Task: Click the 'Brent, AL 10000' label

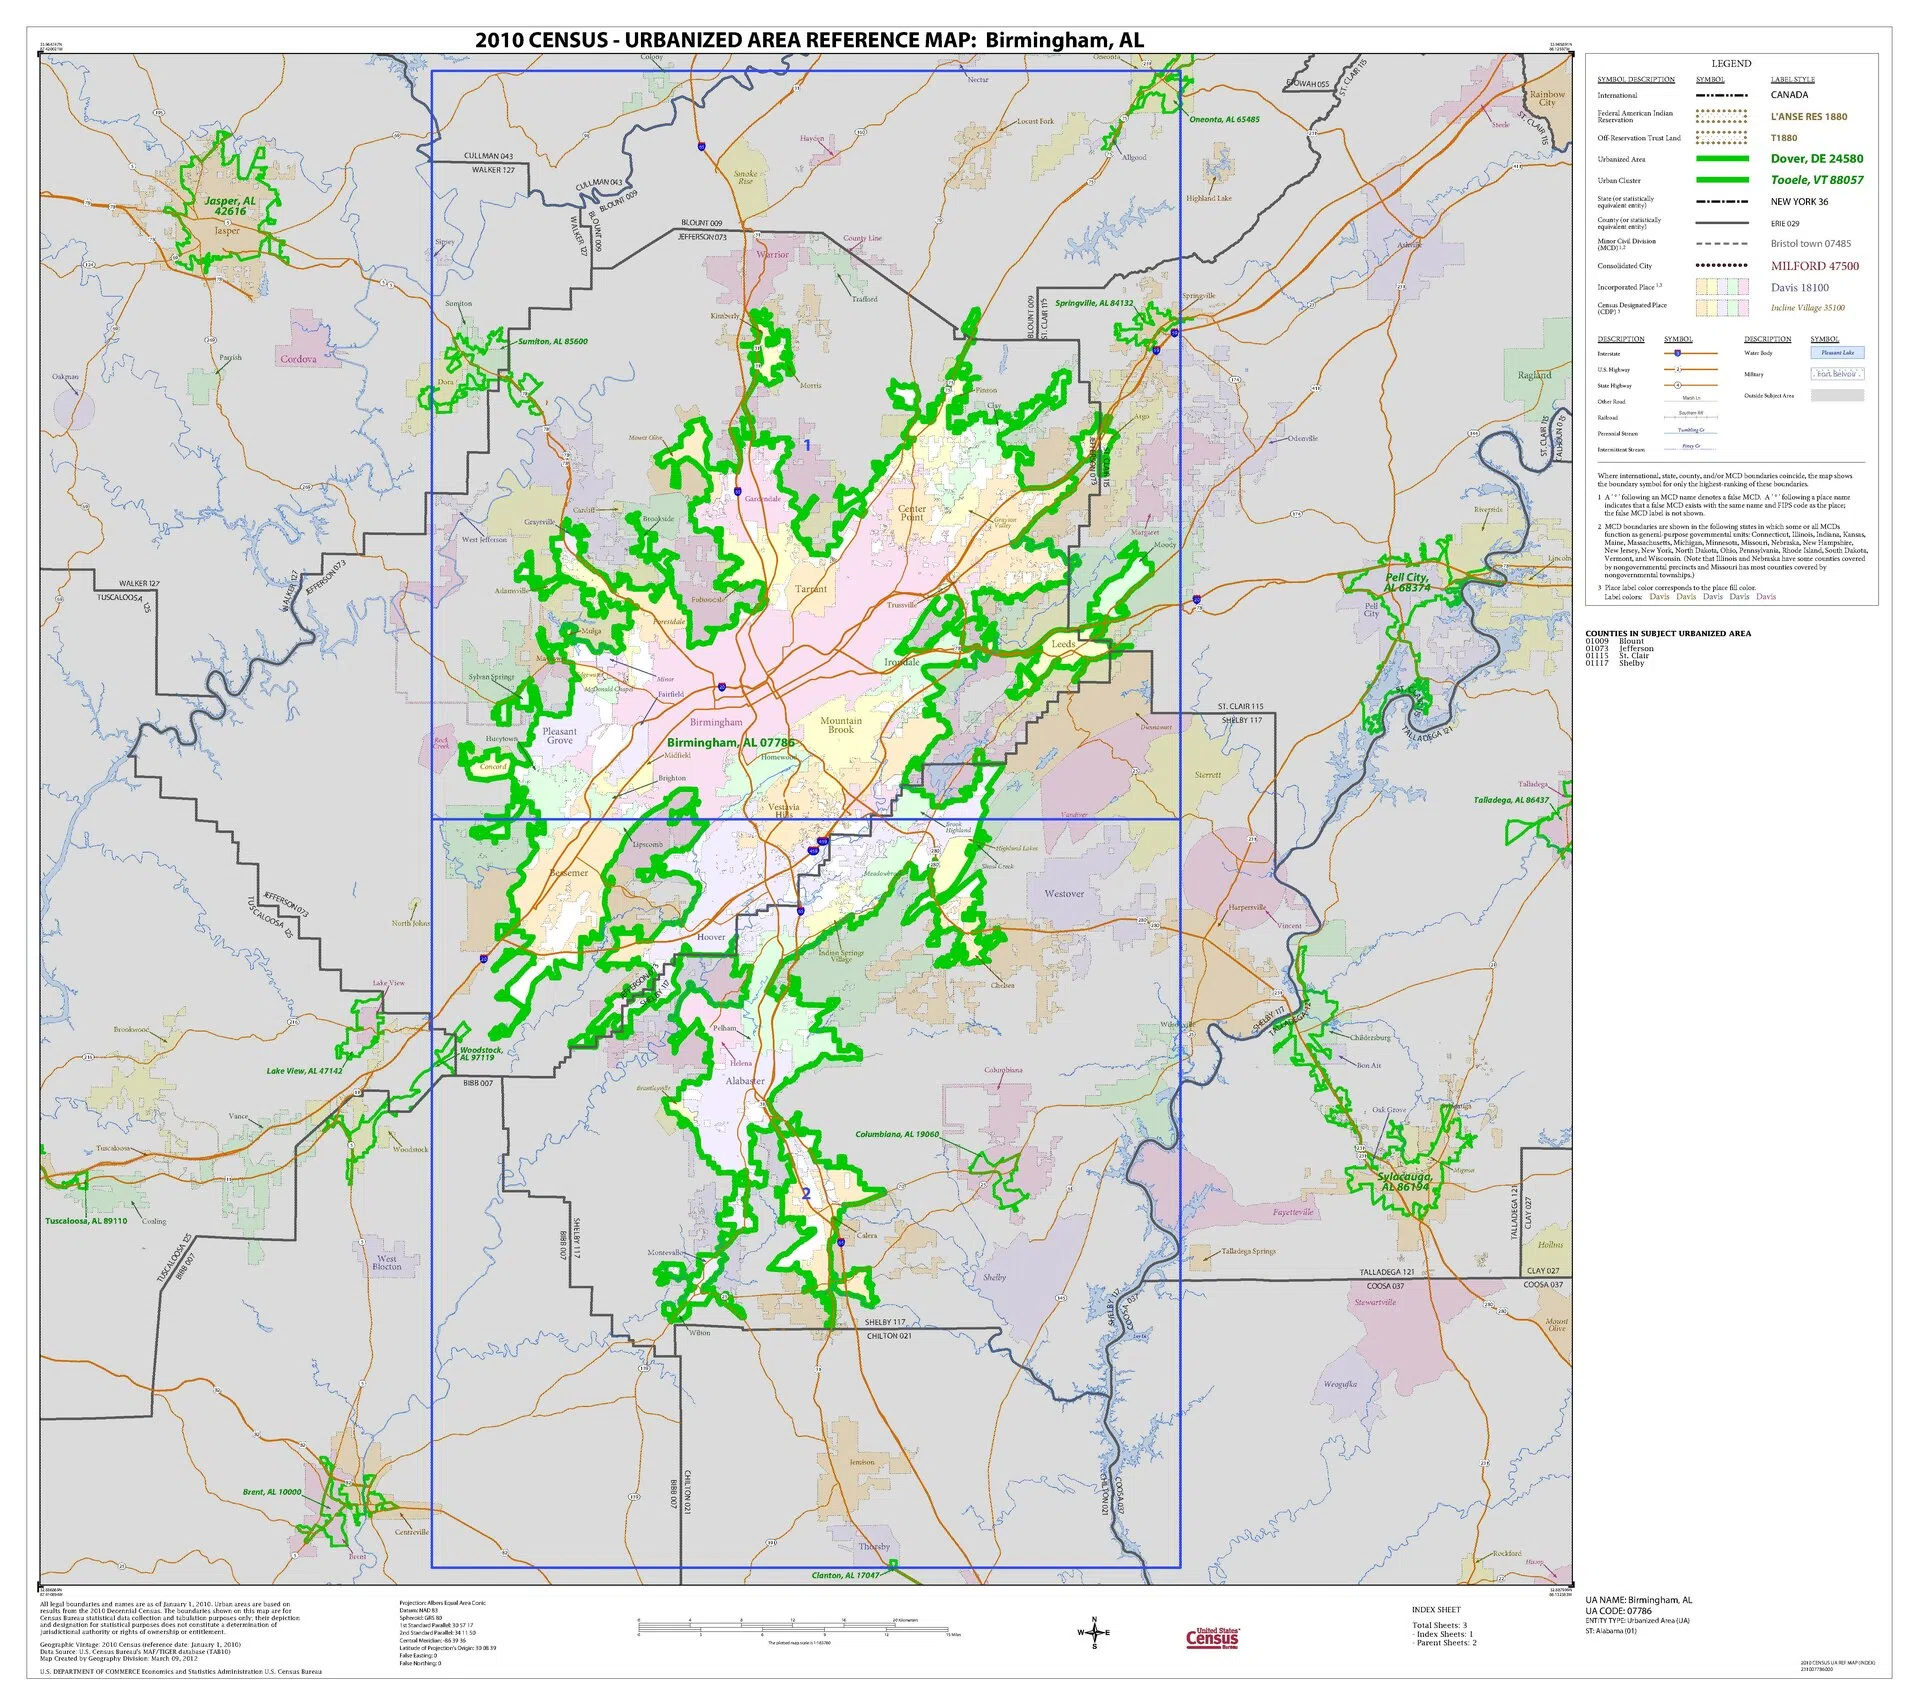Action: (271, 1492)
